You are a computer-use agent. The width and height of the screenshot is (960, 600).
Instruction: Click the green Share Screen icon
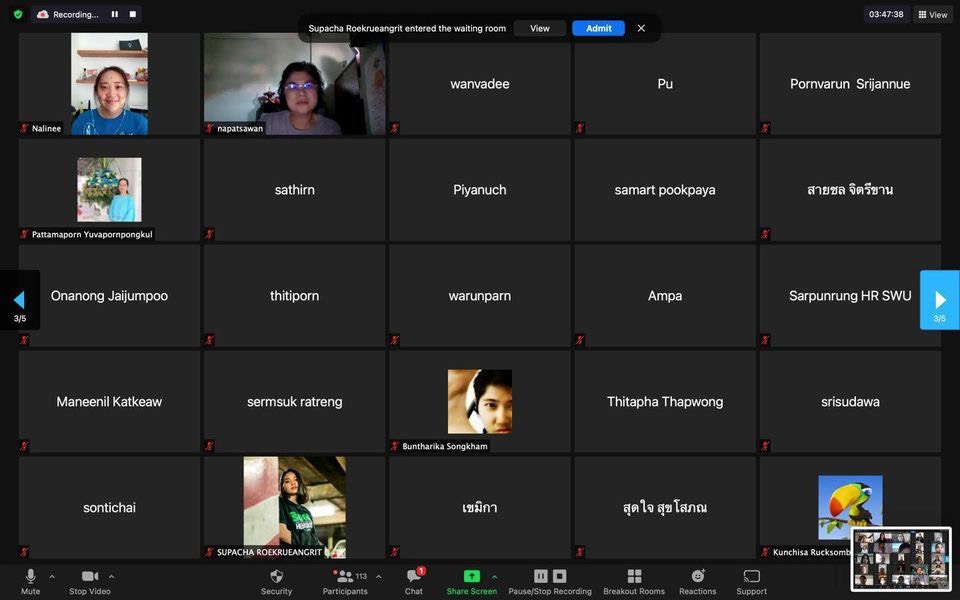(471, 577)
